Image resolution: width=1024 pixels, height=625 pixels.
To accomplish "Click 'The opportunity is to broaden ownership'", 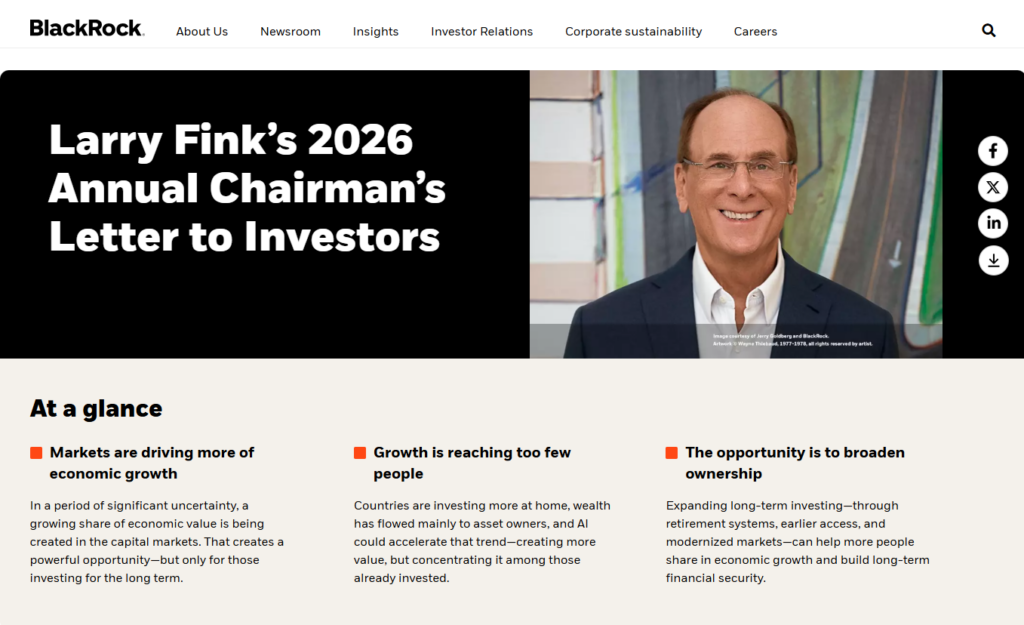I will point(795,463).
